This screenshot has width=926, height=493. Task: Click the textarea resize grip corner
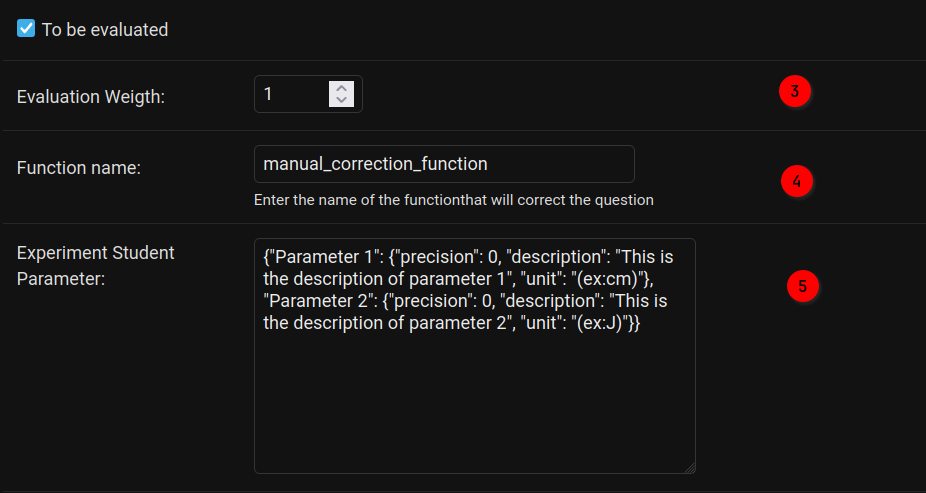689,468
